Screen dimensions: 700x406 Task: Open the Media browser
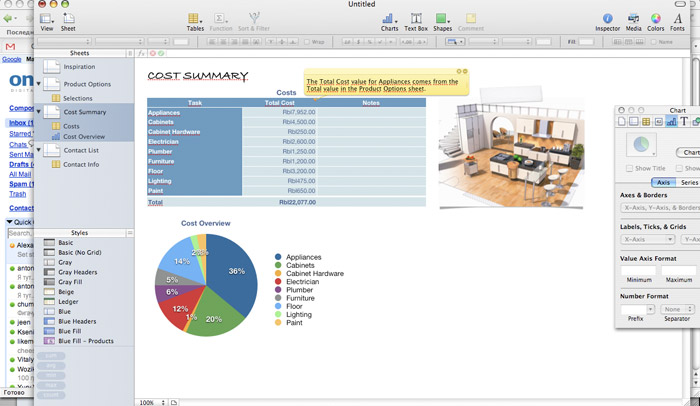[x=633, y=22]
